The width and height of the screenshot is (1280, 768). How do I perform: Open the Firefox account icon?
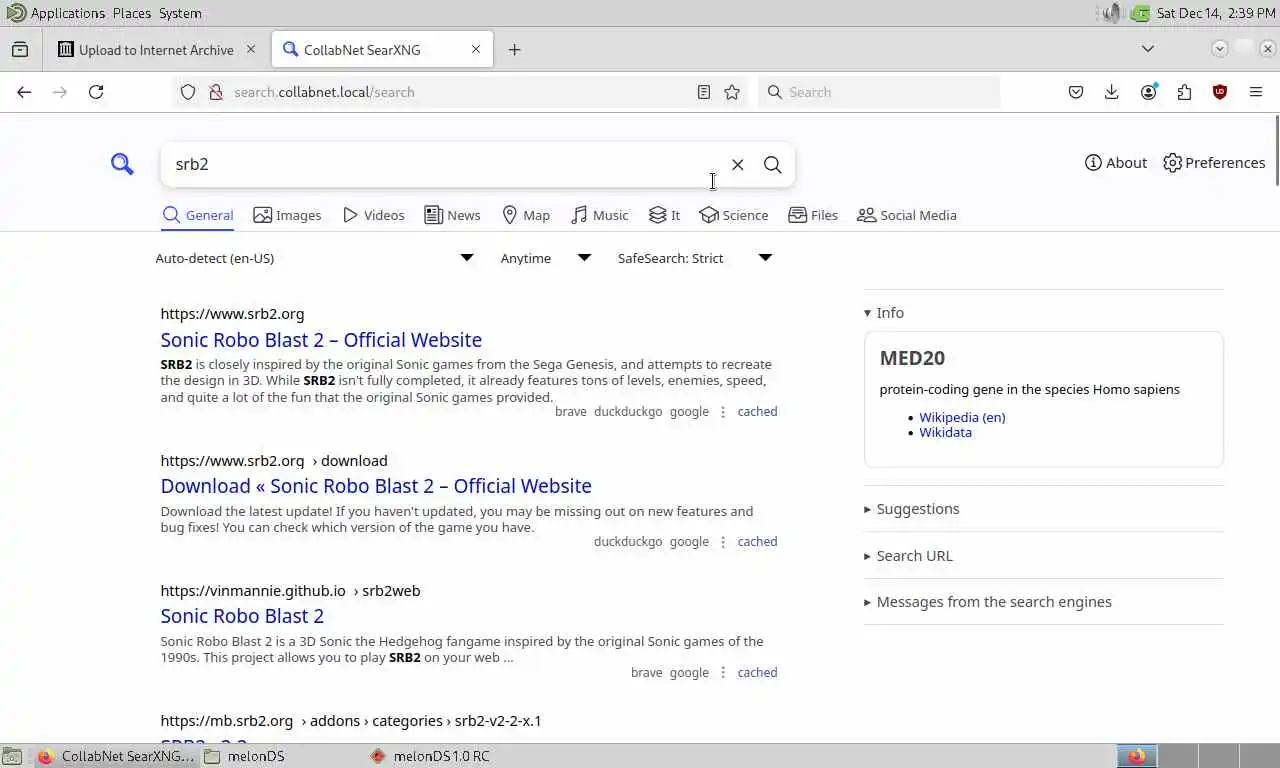(x=1148, y=92)
